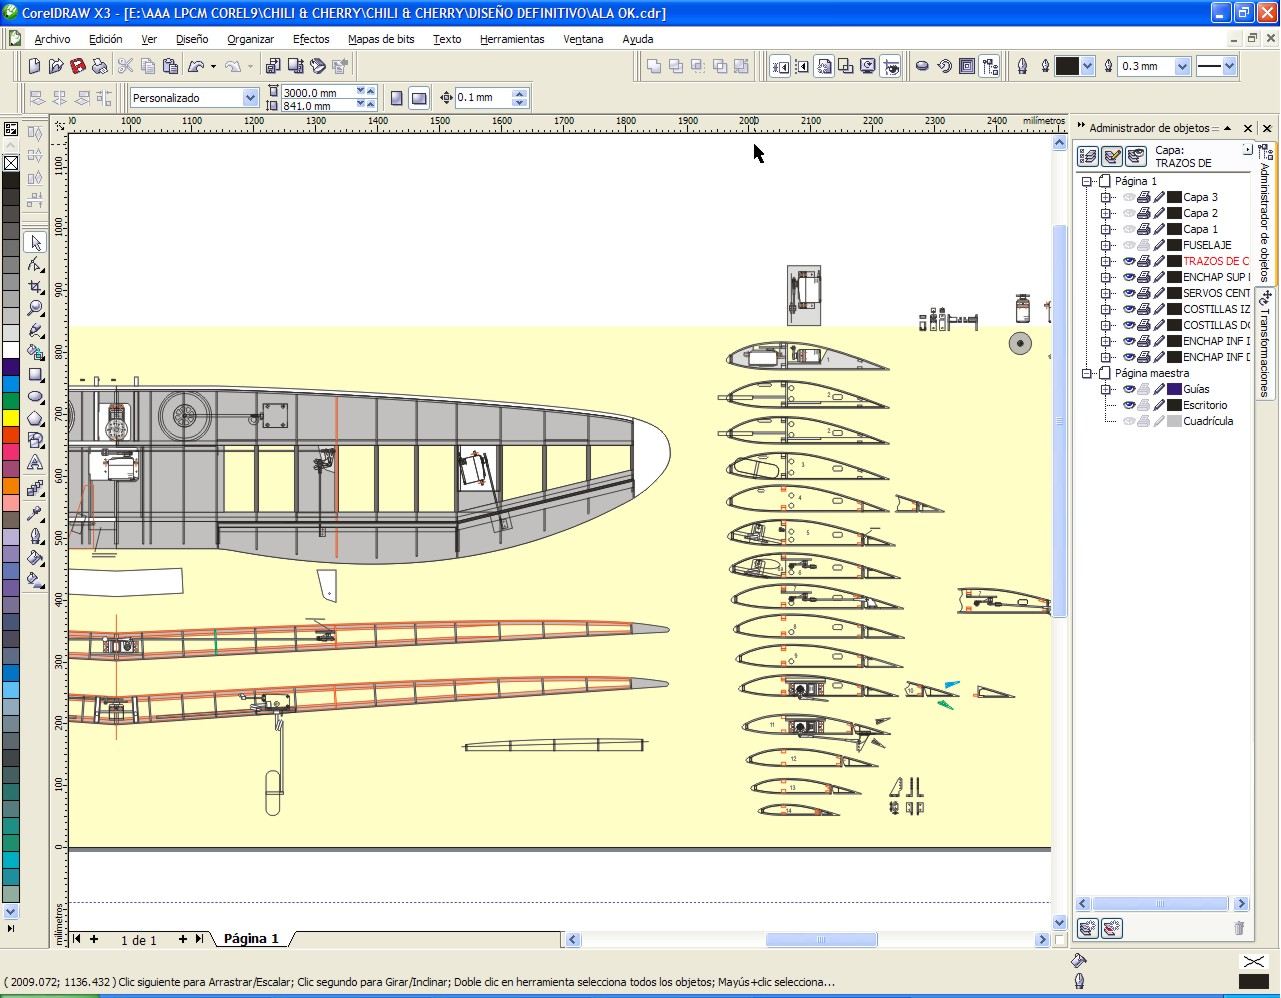Activate the Text tool
This screenshot has height=998, width=1281.
point(36,463)
